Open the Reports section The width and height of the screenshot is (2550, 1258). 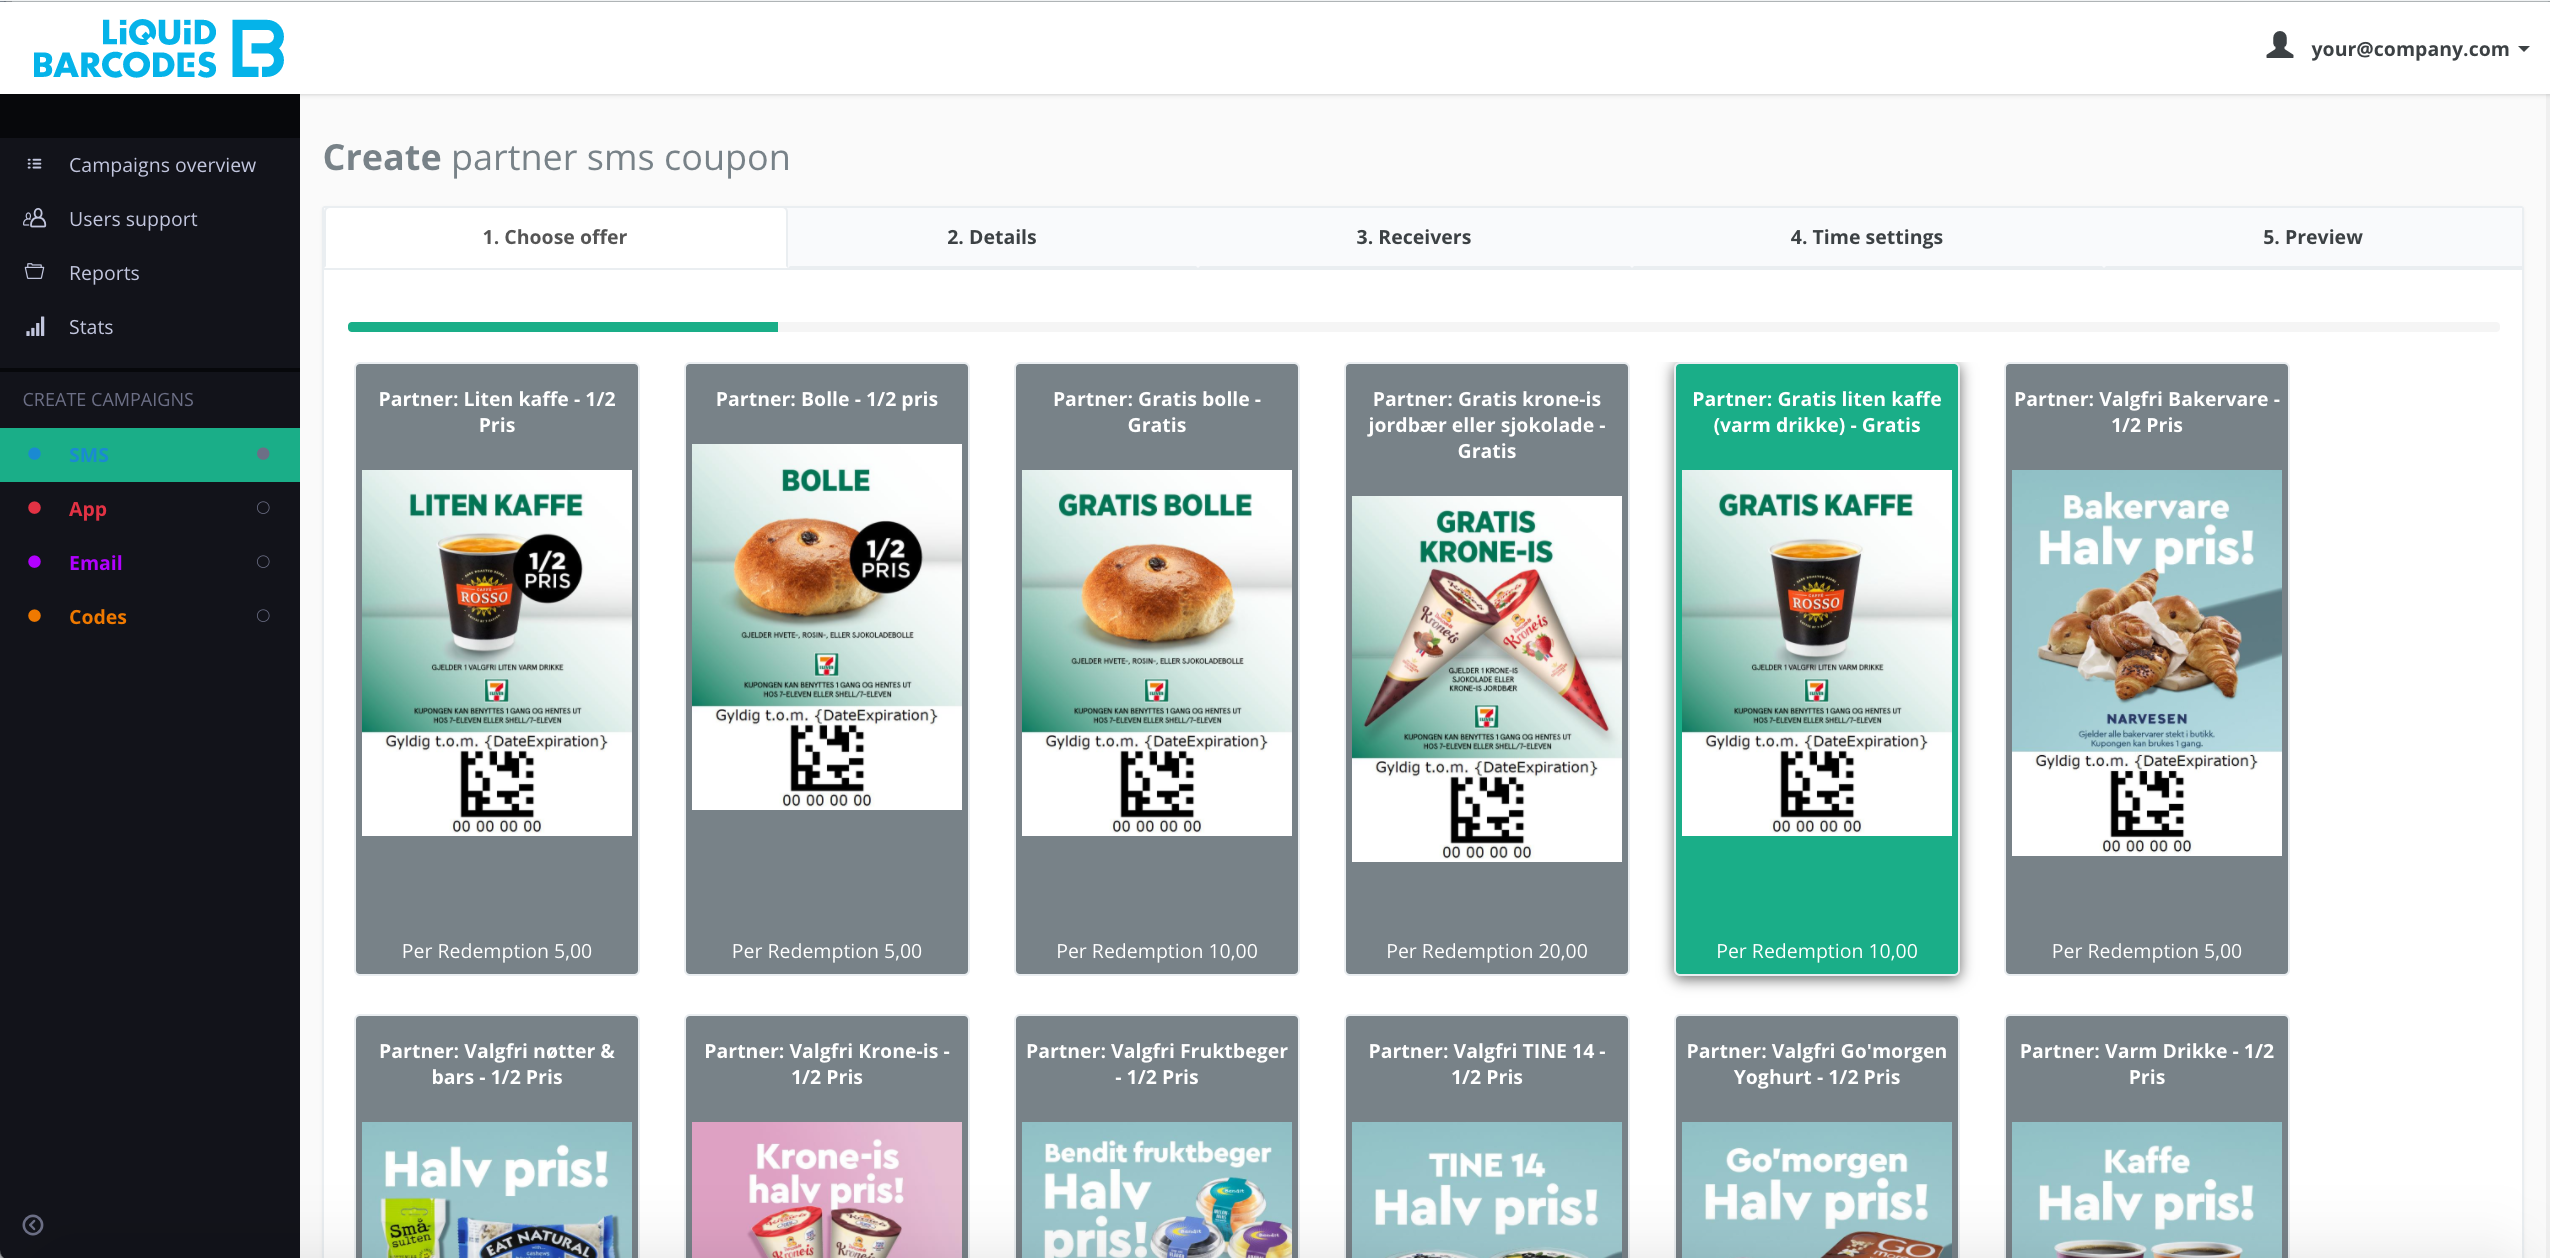pyautogui.click(x=104, y=273)
